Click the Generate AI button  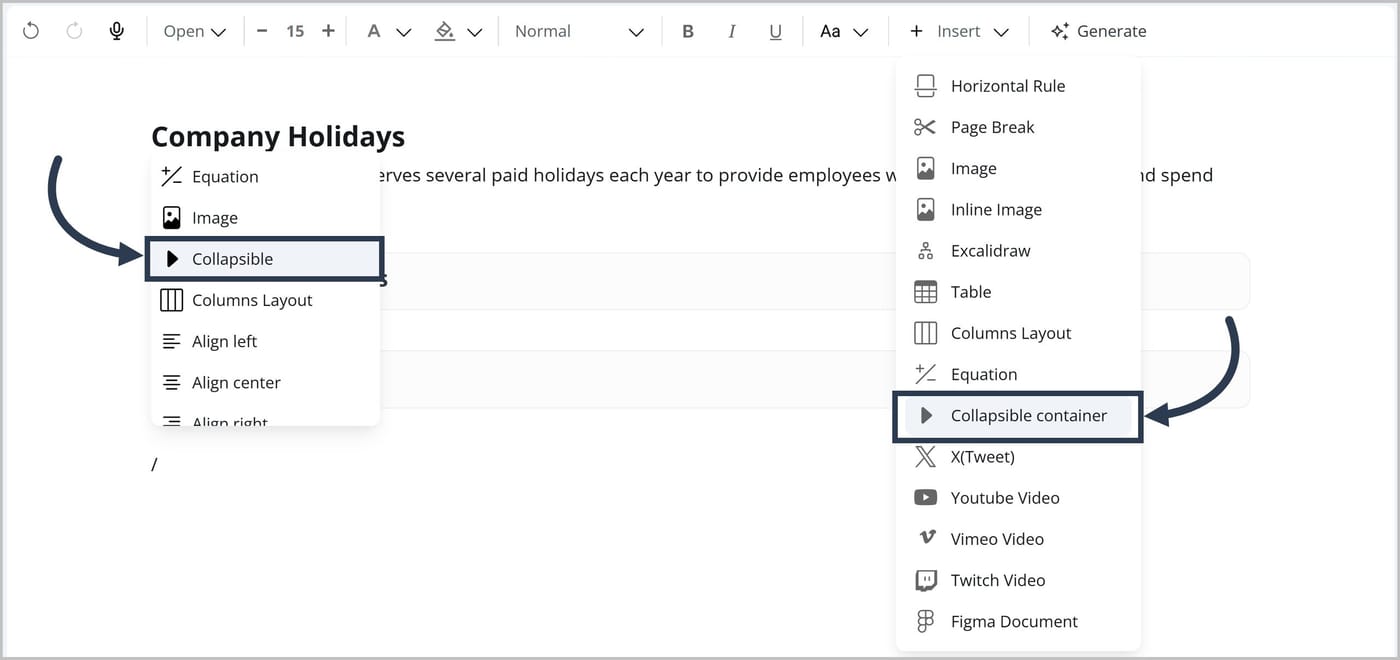click(x=1098, y=31)
